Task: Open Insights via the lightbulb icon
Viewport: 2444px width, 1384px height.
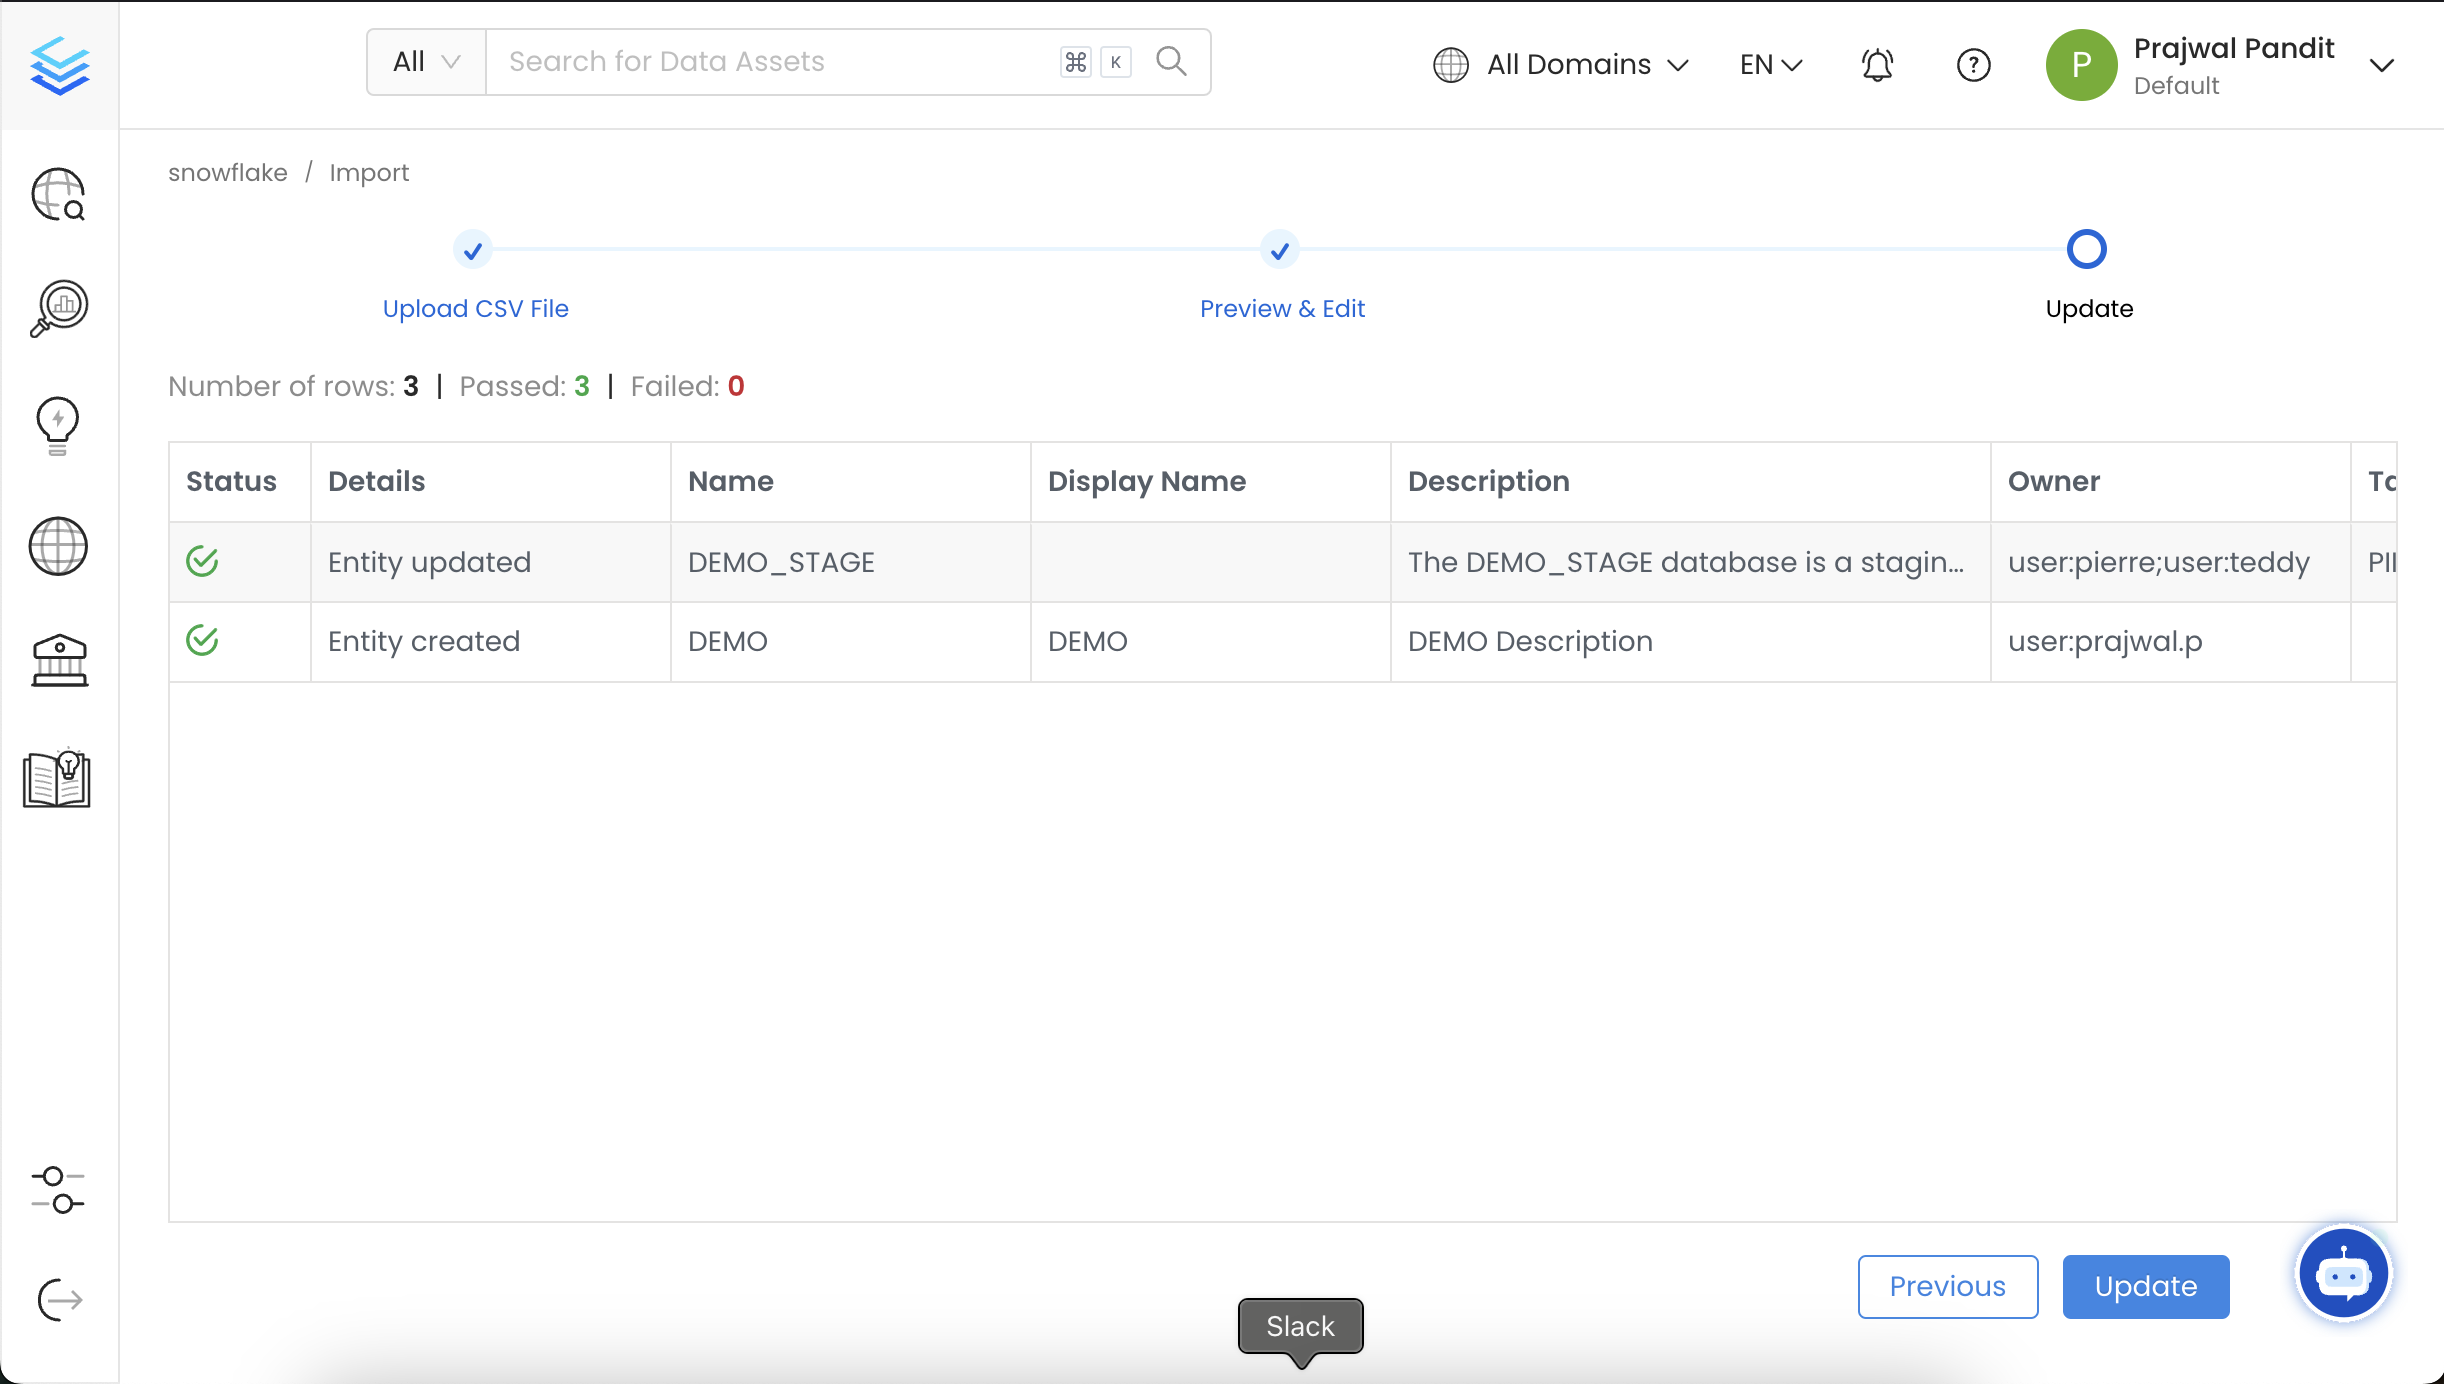Action: (57, 425)
